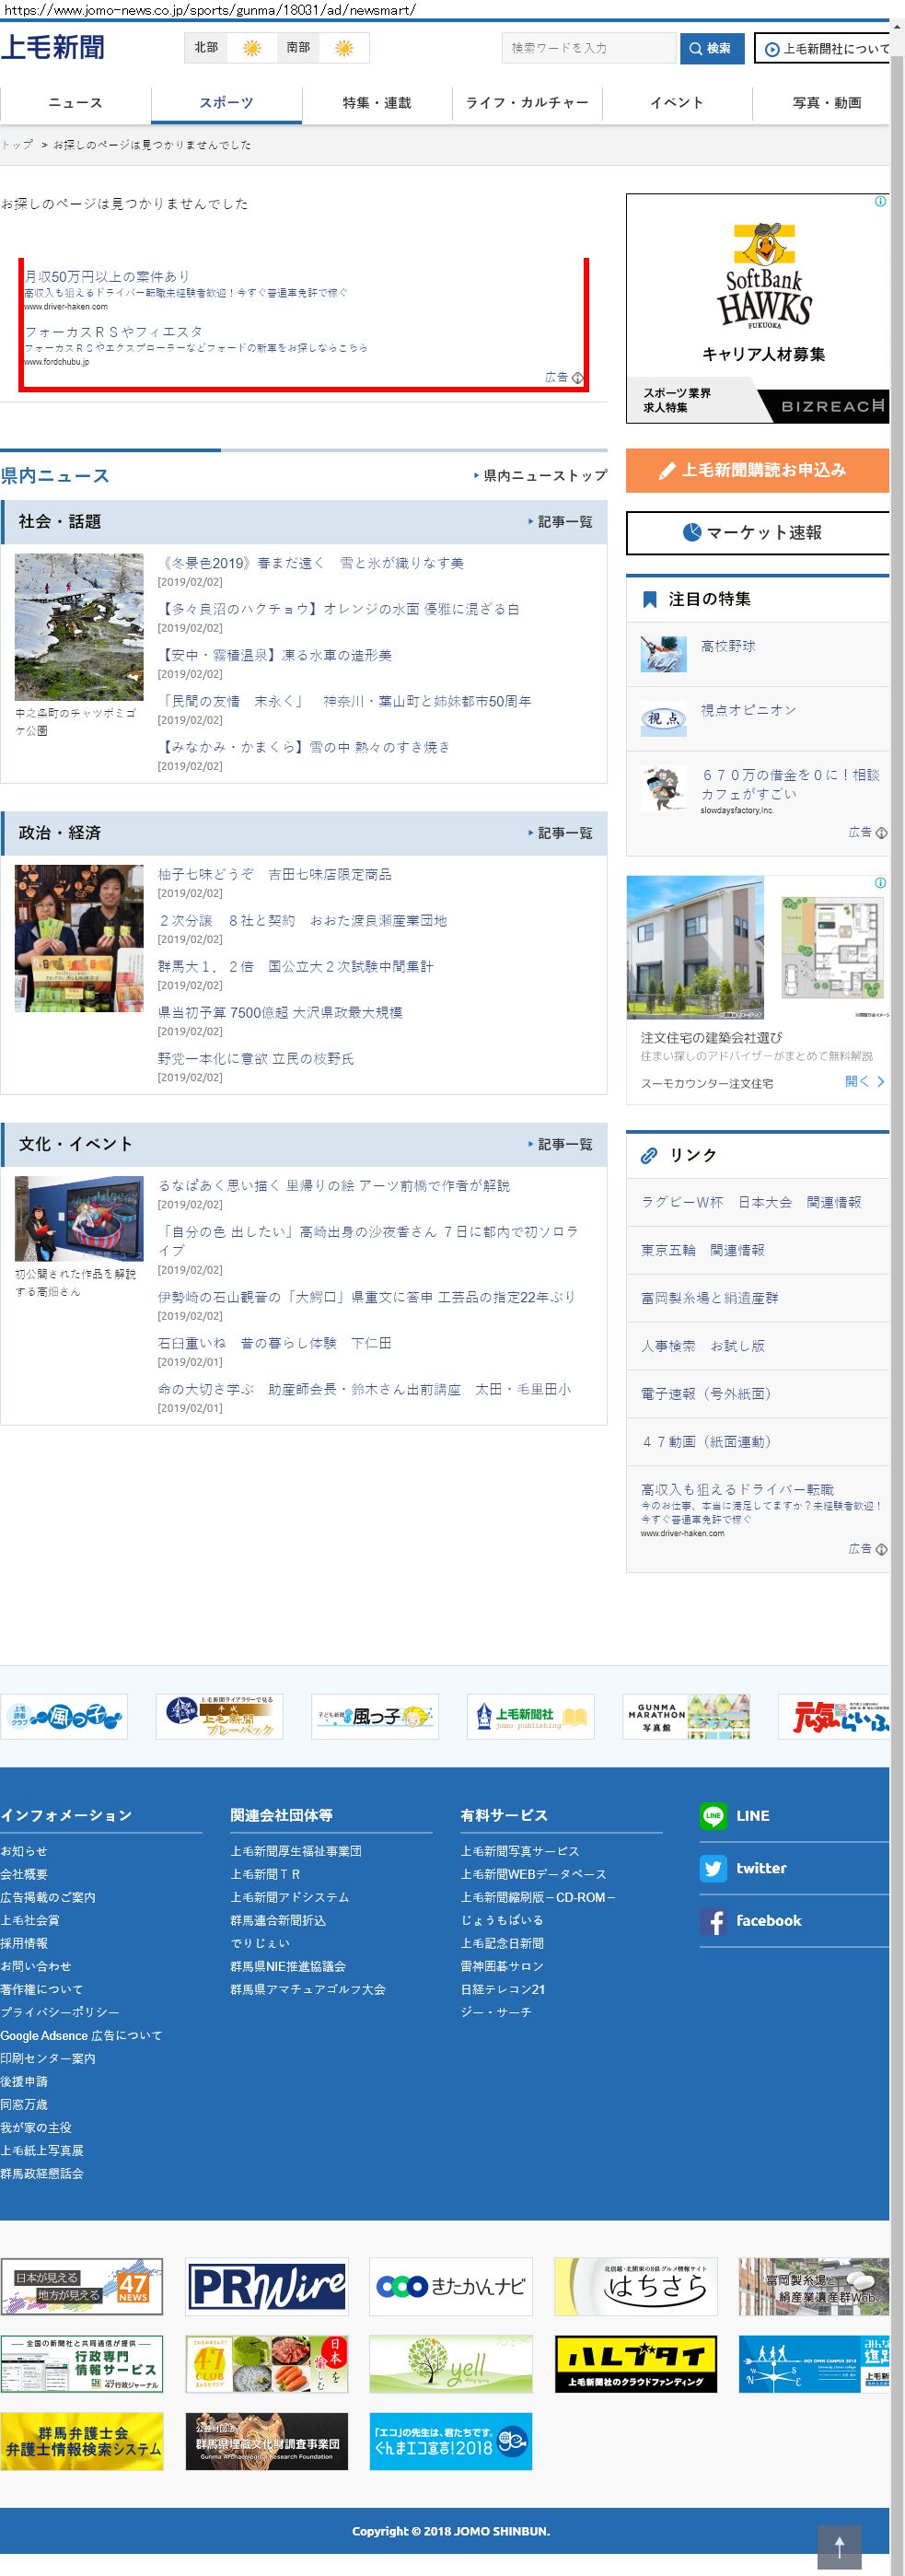905x2576 pixels.
Task: Open the 特集・連載 navigation tab
Action: pyautogui.click(x=376, y=103)
